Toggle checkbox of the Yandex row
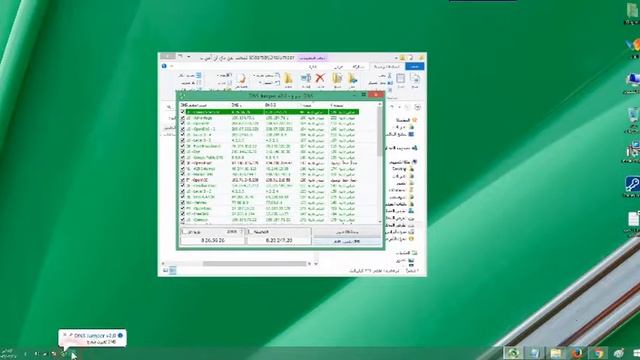This screenshot has height=360, width=640. coord(182,202)
